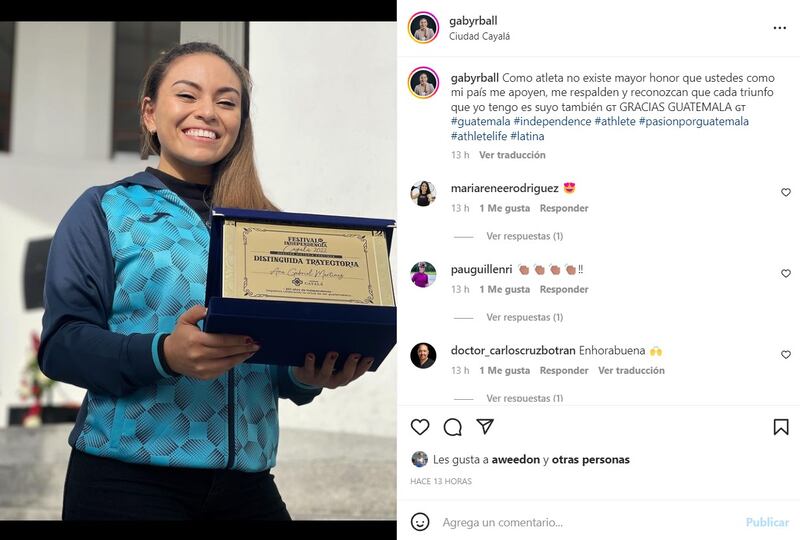Share post using paper plane icon
The height and width of the screenshot is (540, 800).
485,426
